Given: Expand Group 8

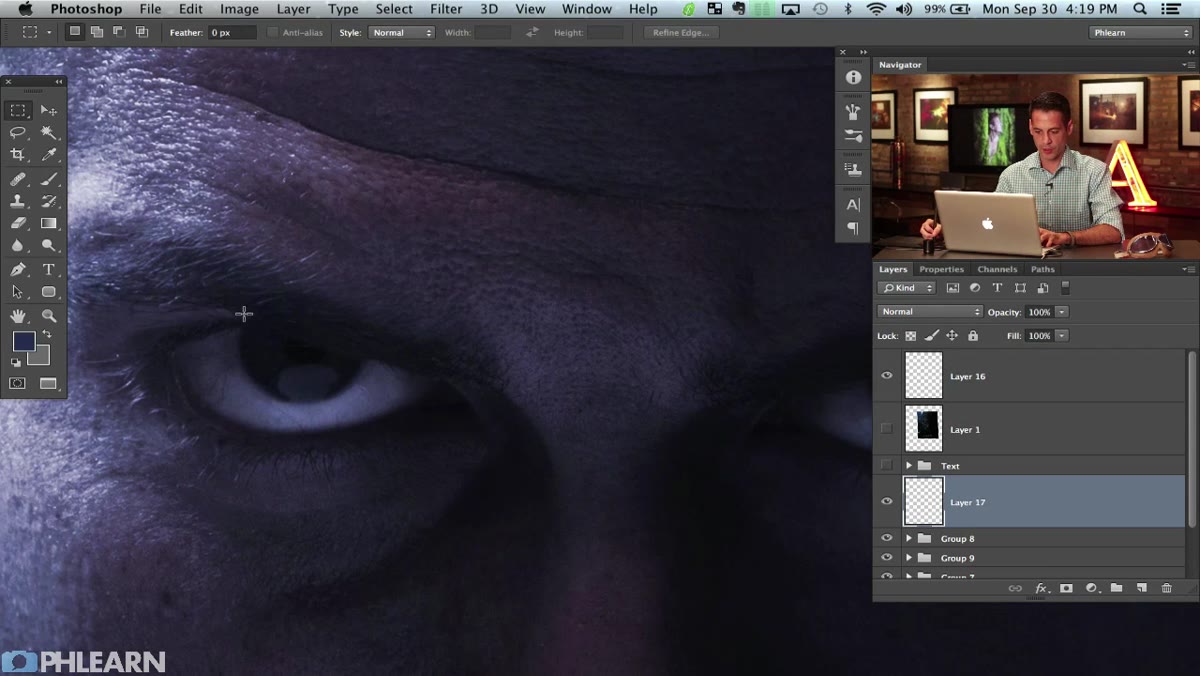Looking at the screenshot, I should (909, 538).
